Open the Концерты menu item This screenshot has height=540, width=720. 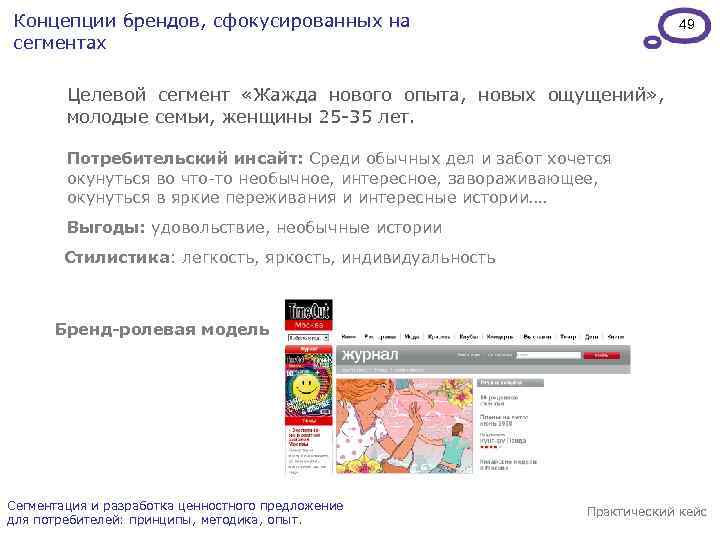(x=500, y=337)
